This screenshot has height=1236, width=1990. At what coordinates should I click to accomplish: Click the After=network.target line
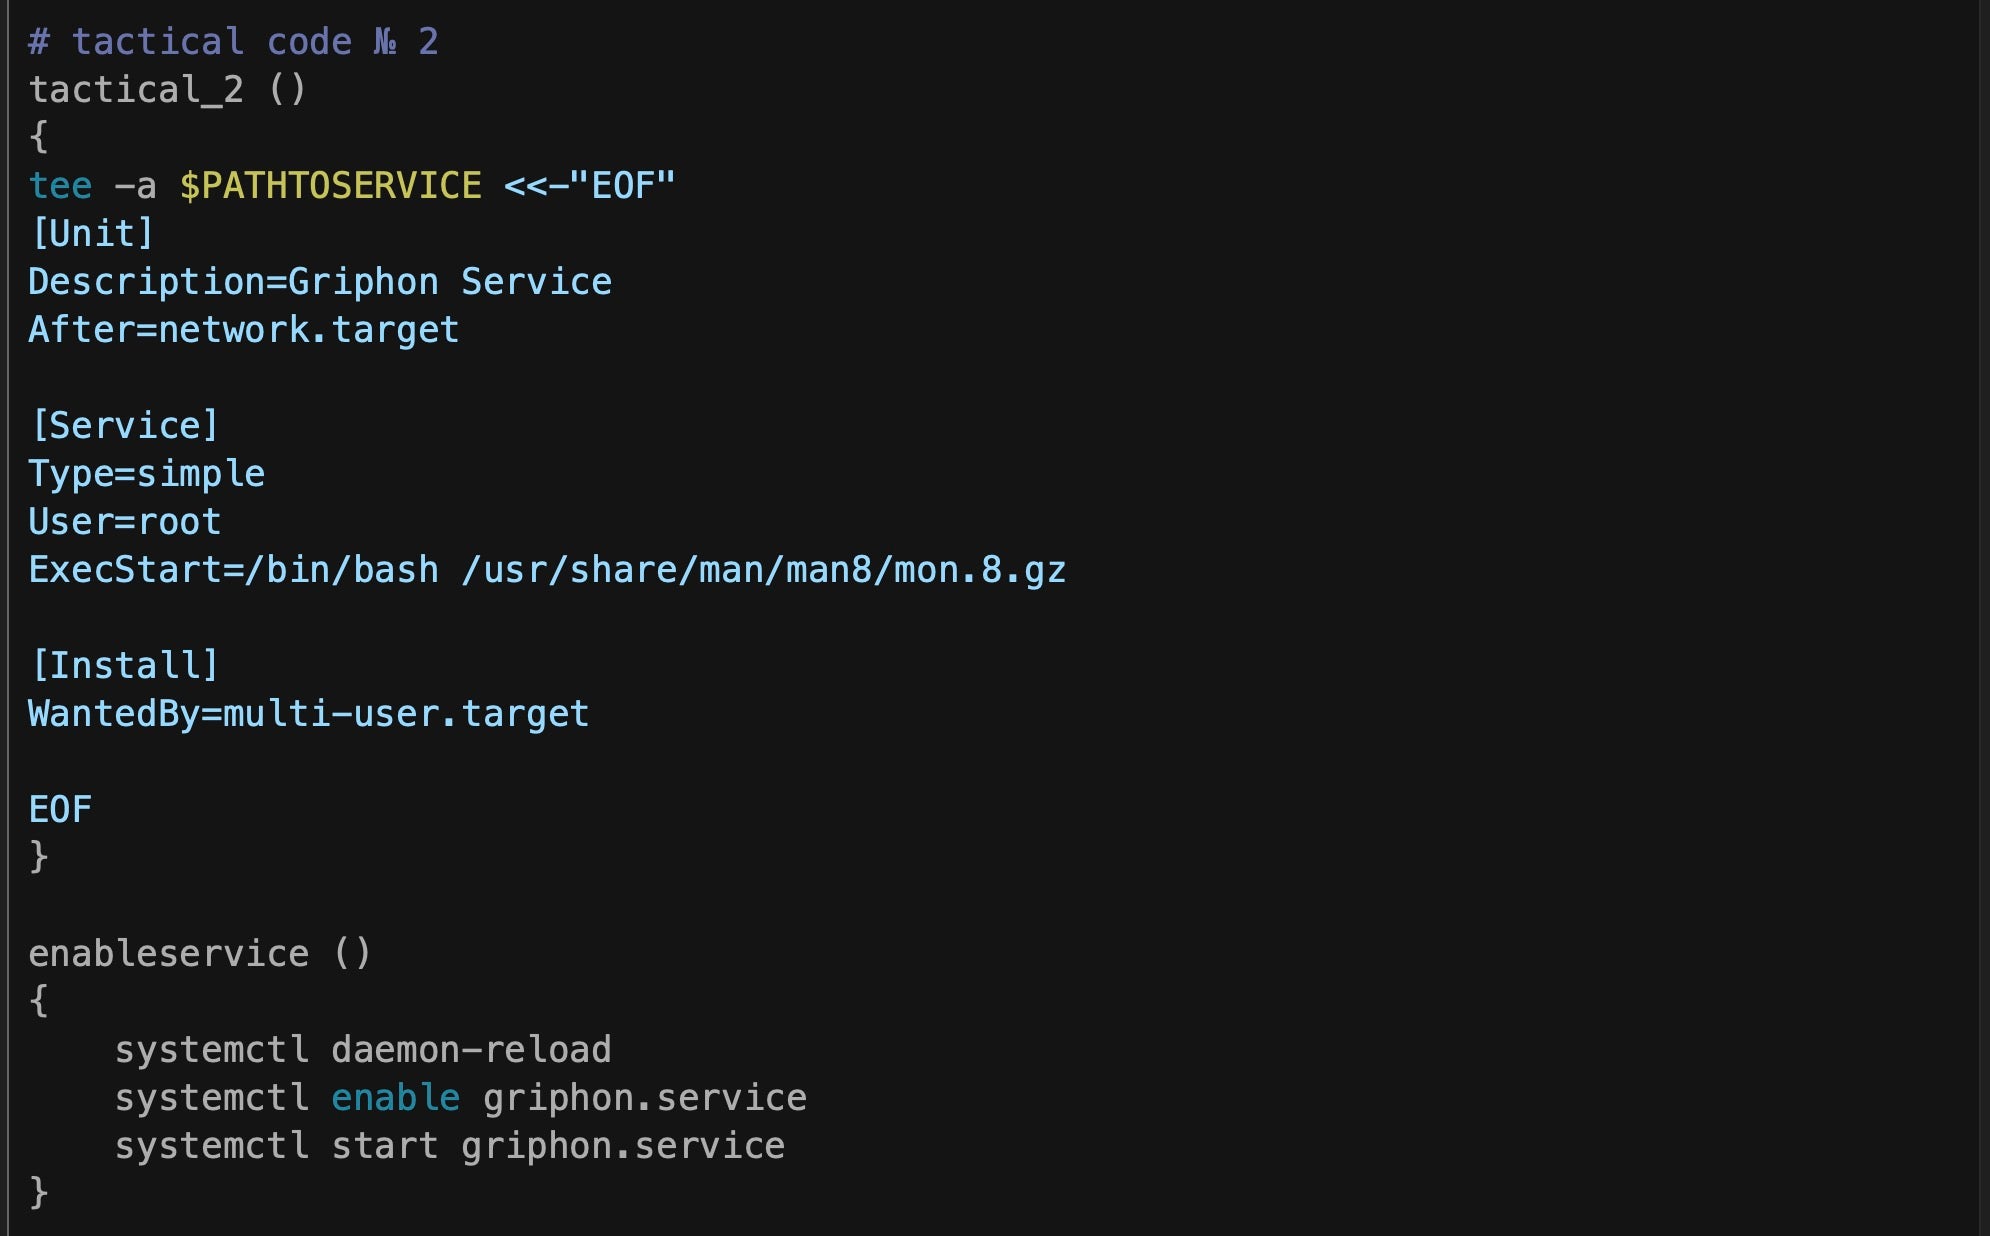pos(244,329)
